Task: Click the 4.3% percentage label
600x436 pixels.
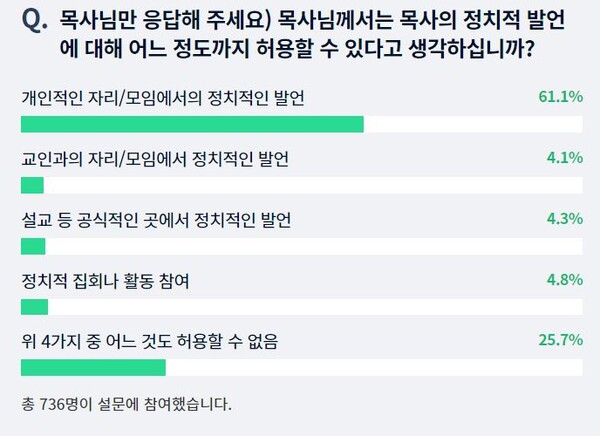Action: [x=565, y=219]
